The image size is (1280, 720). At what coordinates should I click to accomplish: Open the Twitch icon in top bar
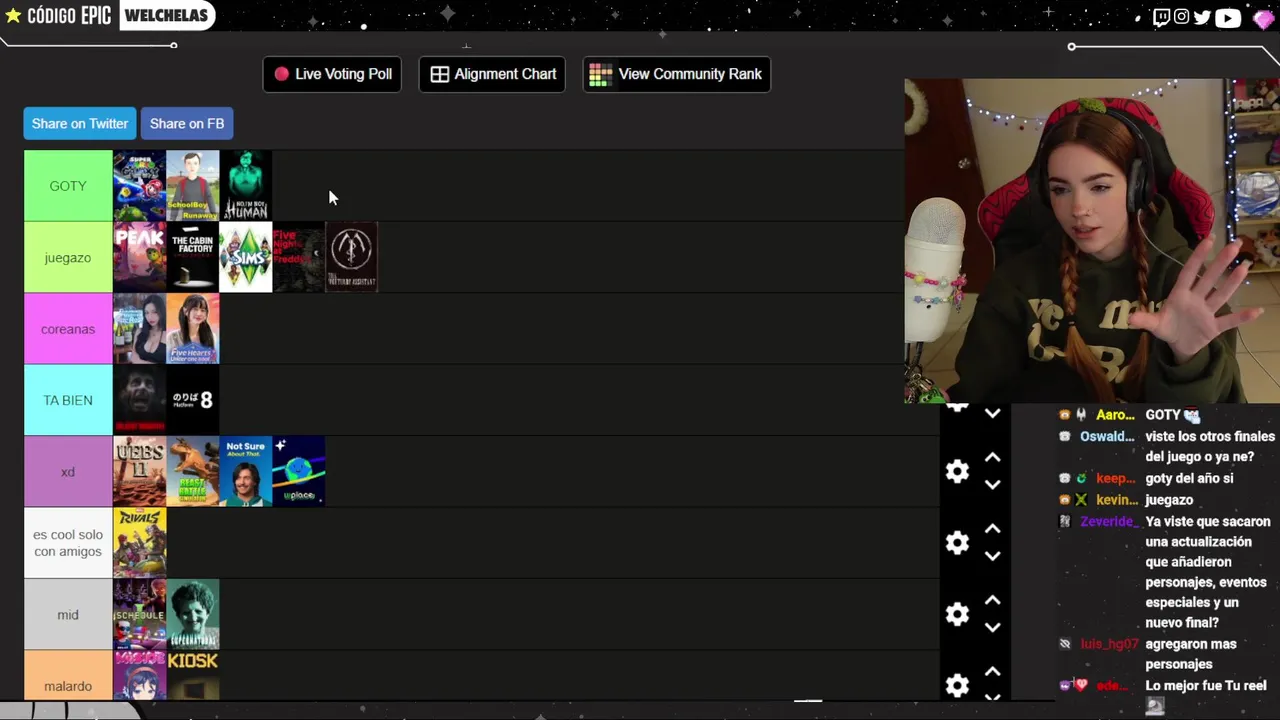(1161, 17)
